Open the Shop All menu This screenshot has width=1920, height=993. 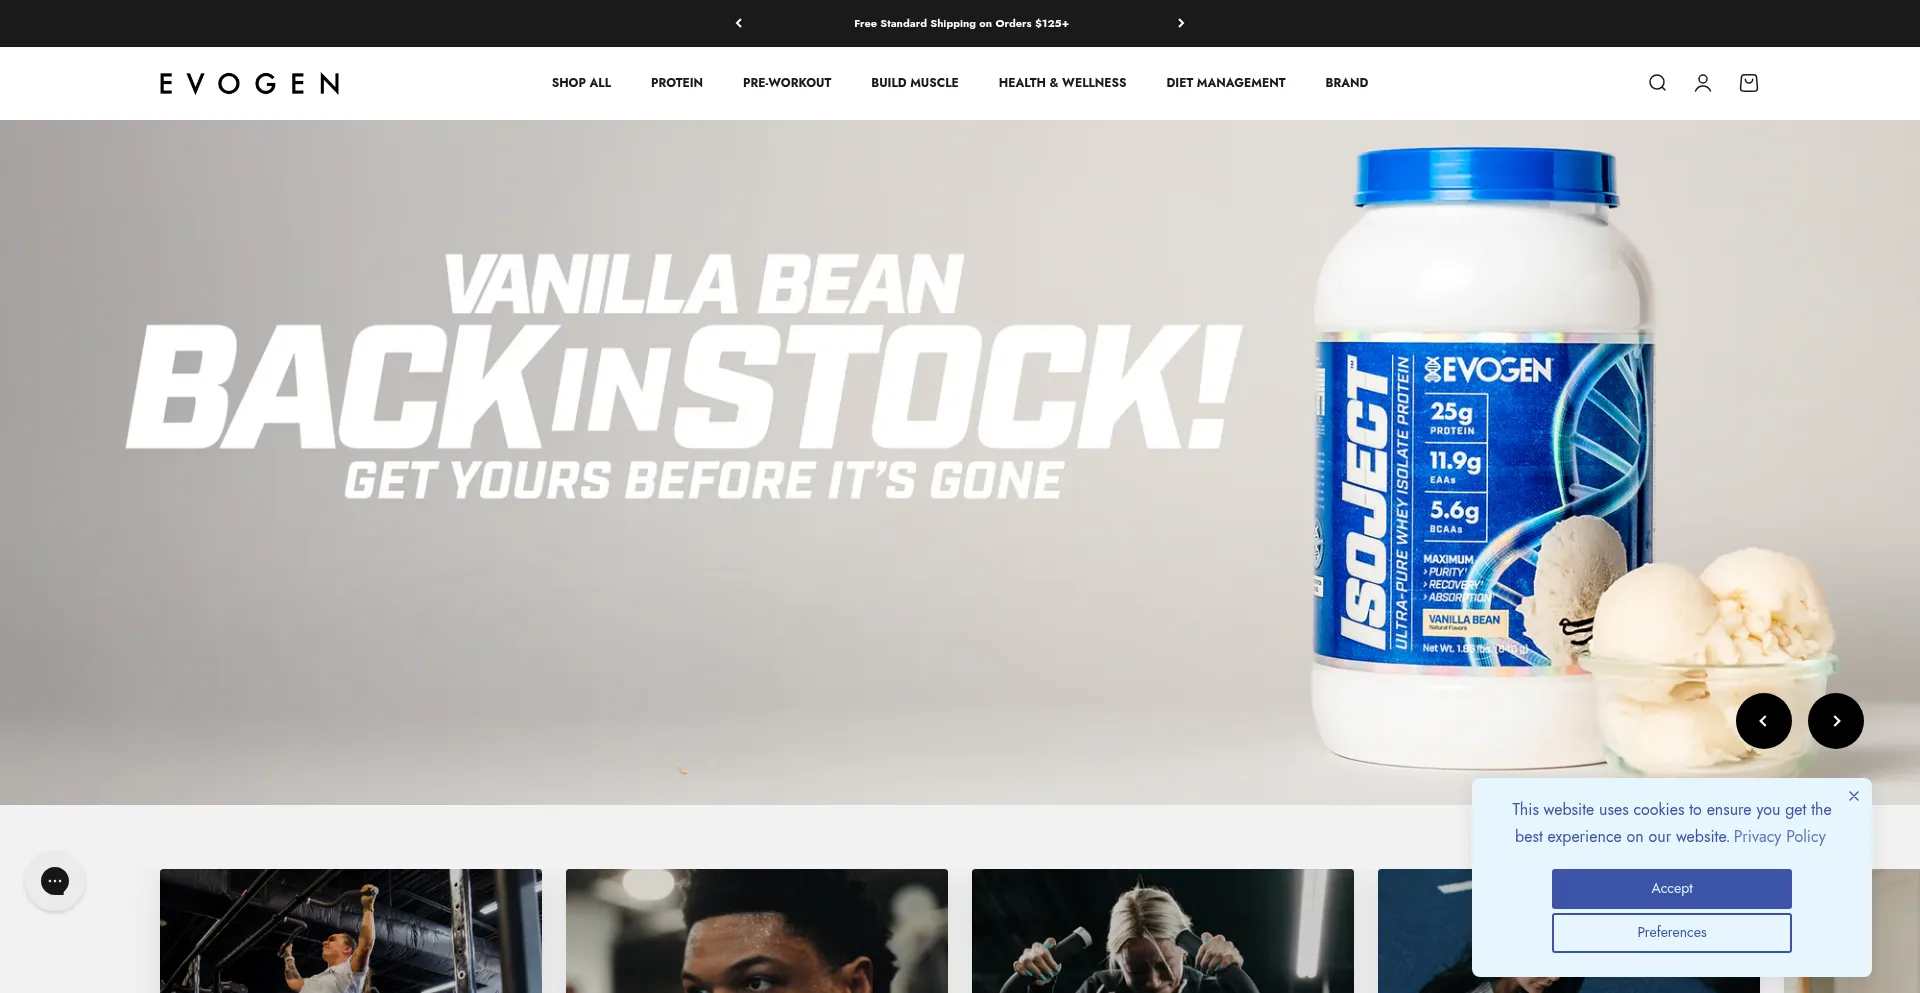pyautogui.click(x=581, y=83)
